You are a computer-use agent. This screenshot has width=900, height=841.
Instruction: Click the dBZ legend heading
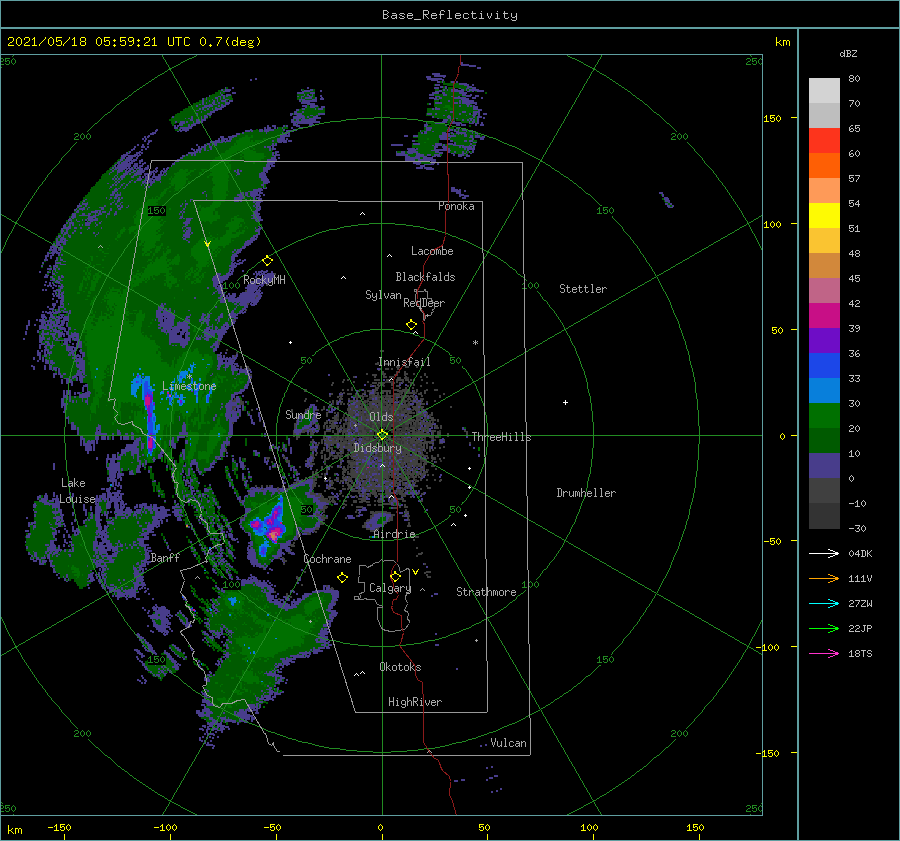tap(848, 53)
